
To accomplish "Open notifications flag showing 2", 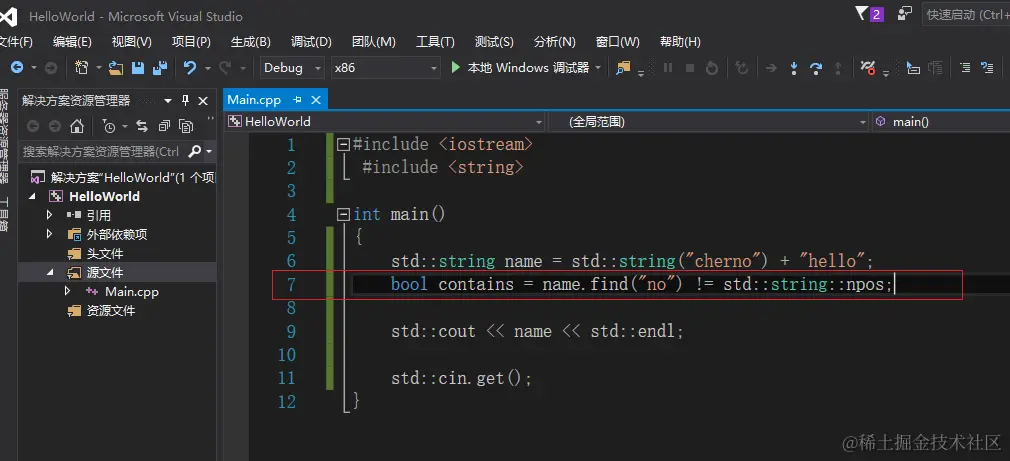I will (x=869, y=14).
